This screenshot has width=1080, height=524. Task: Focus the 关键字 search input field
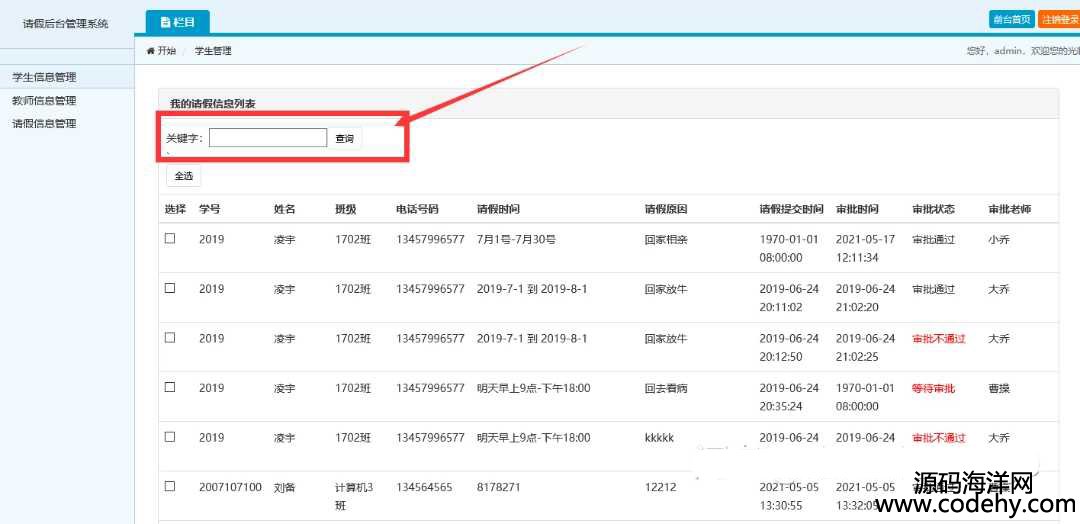click(267, 138)
